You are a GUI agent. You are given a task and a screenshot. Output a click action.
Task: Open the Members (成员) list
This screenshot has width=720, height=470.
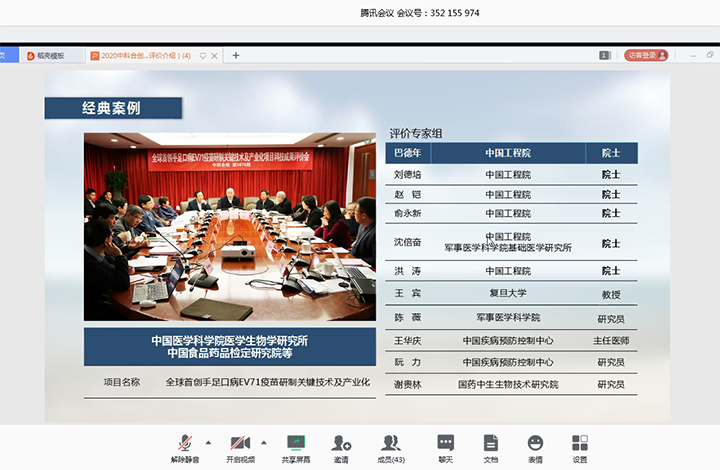coord(390,444)
